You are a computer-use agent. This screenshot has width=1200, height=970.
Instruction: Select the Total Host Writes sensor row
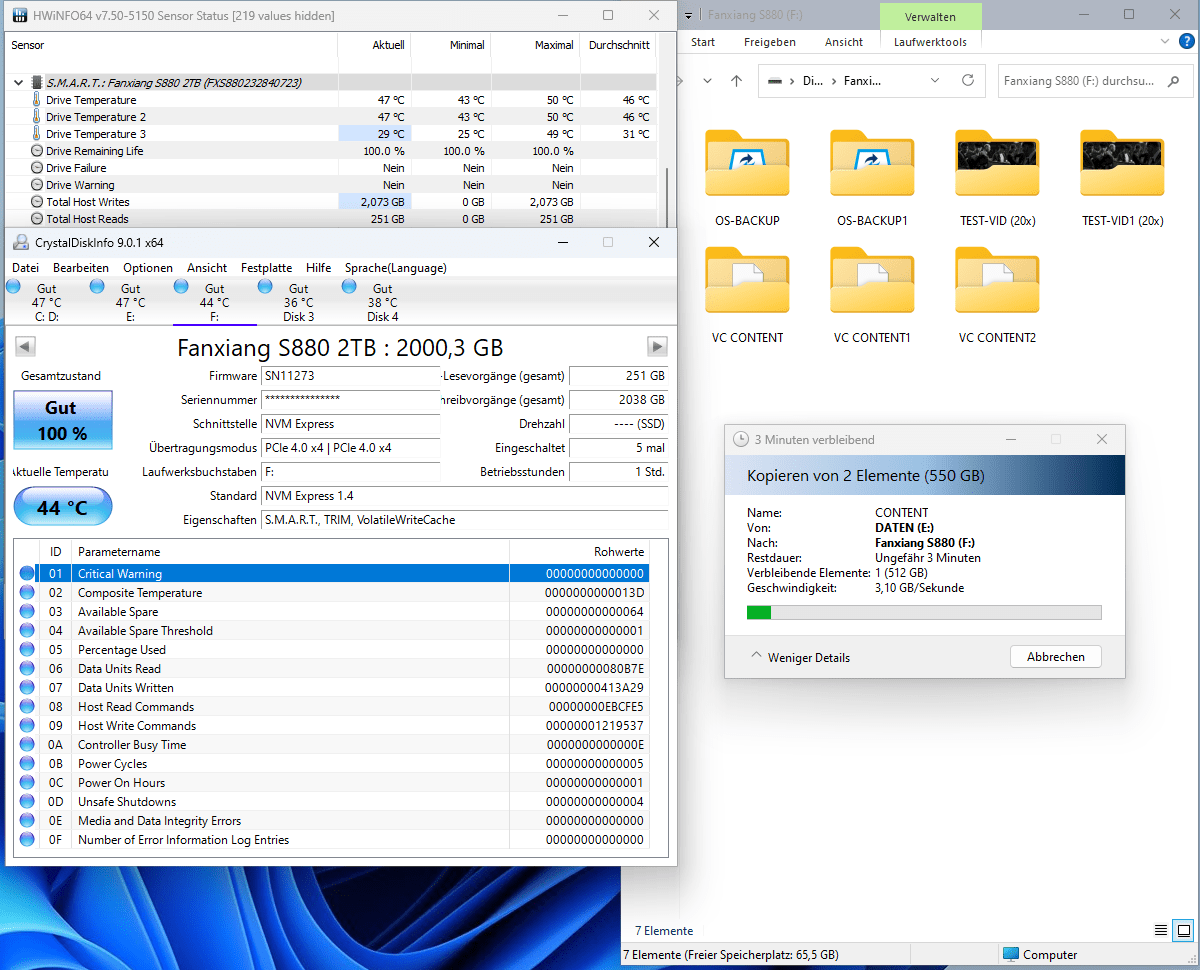pyautogui.click(x=332, y=202)
